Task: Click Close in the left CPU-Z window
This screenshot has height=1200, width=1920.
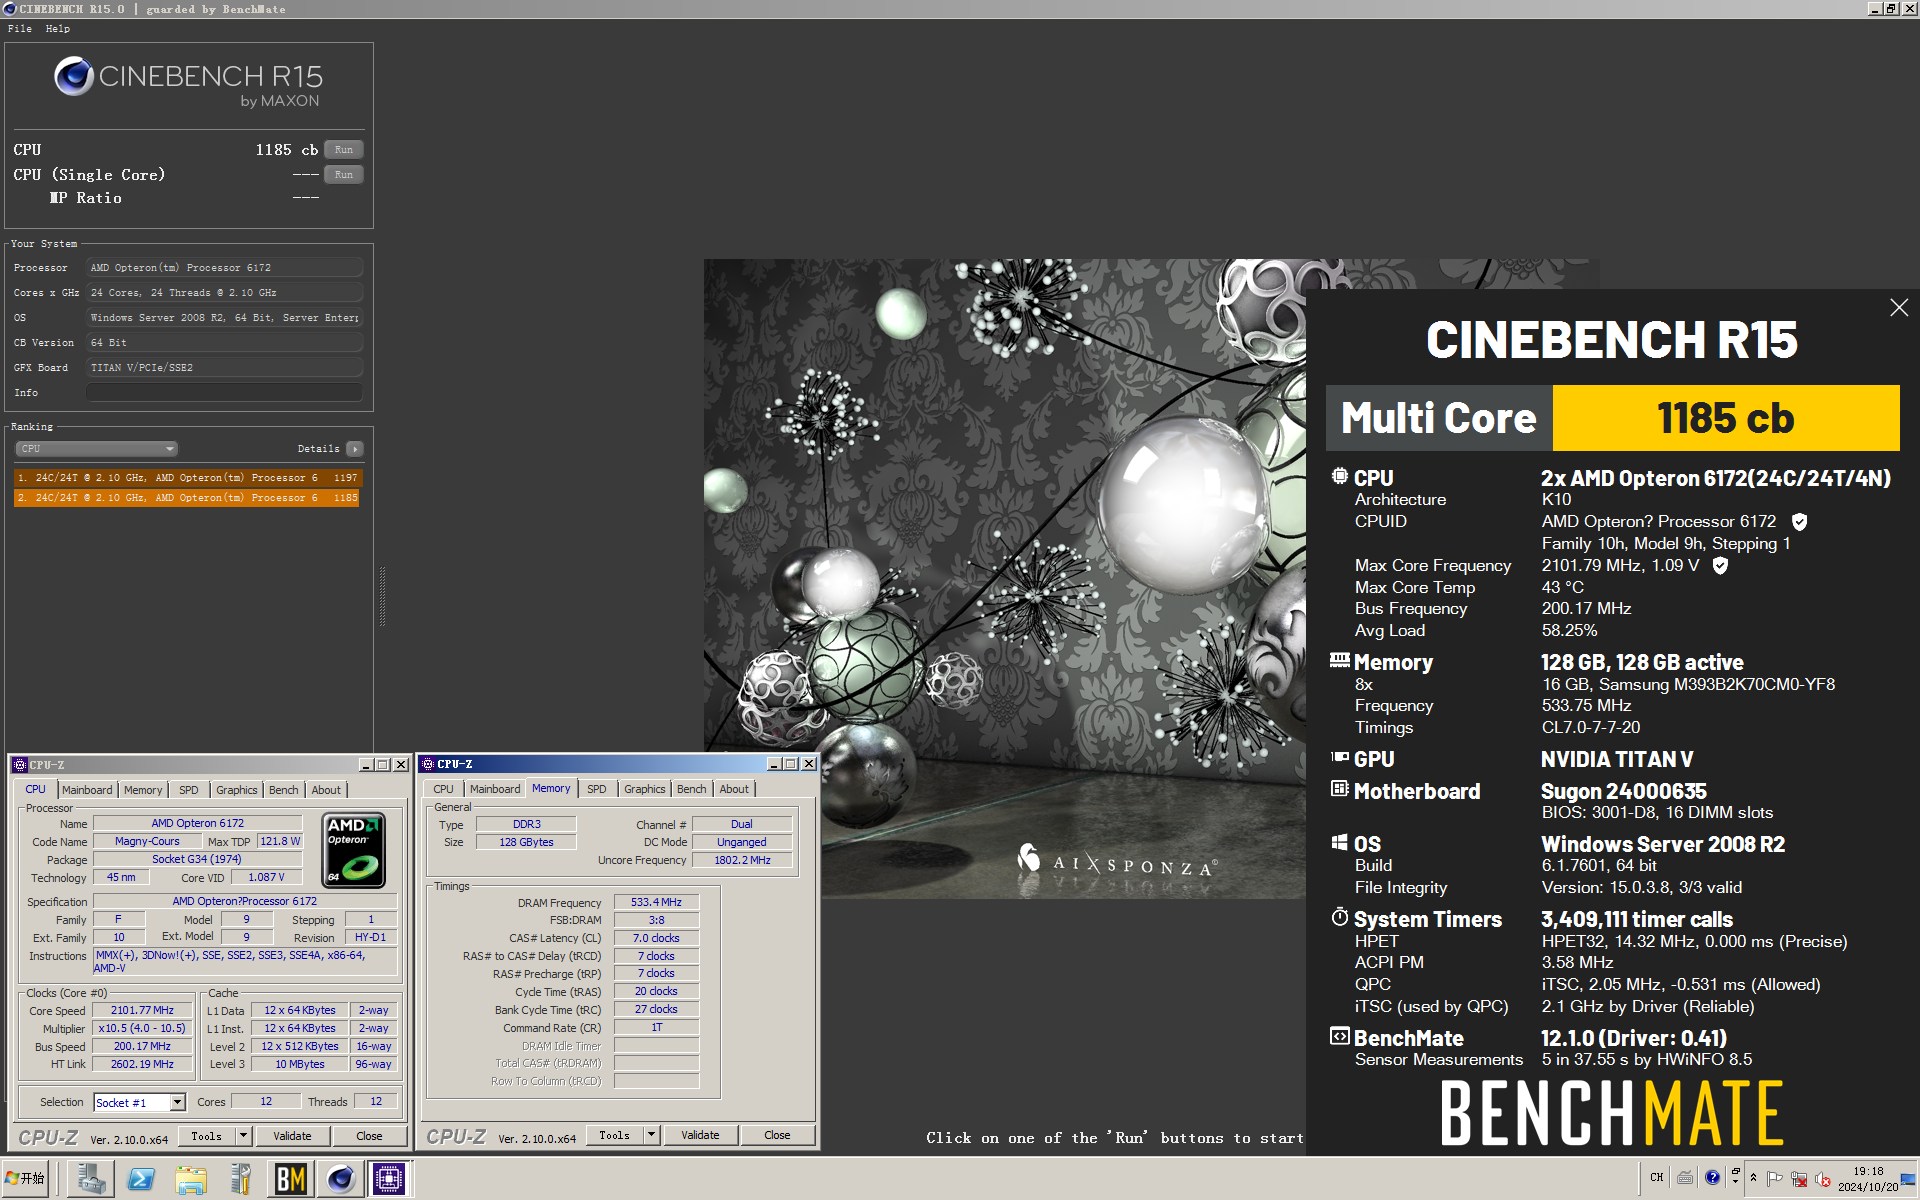Action: click(369, 1136)
